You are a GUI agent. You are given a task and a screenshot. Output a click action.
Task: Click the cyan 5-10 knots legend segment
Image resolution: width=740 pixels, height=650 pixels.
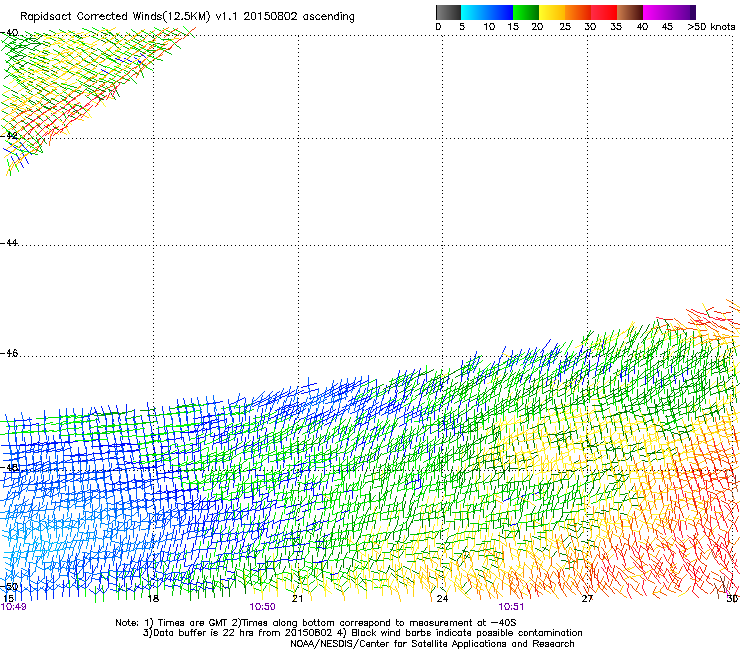coord(474,12)
